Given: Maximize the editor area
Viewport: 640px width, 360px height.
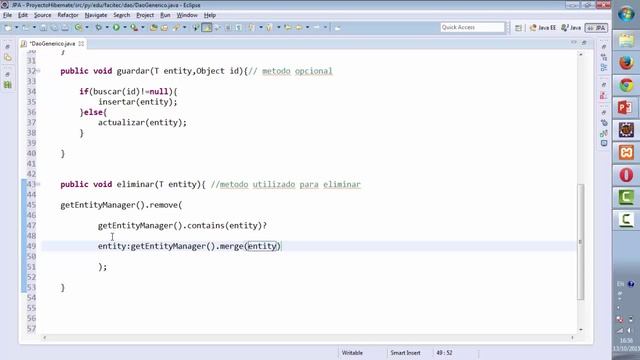Looking at the screenshot, I should tap(584, 42).
